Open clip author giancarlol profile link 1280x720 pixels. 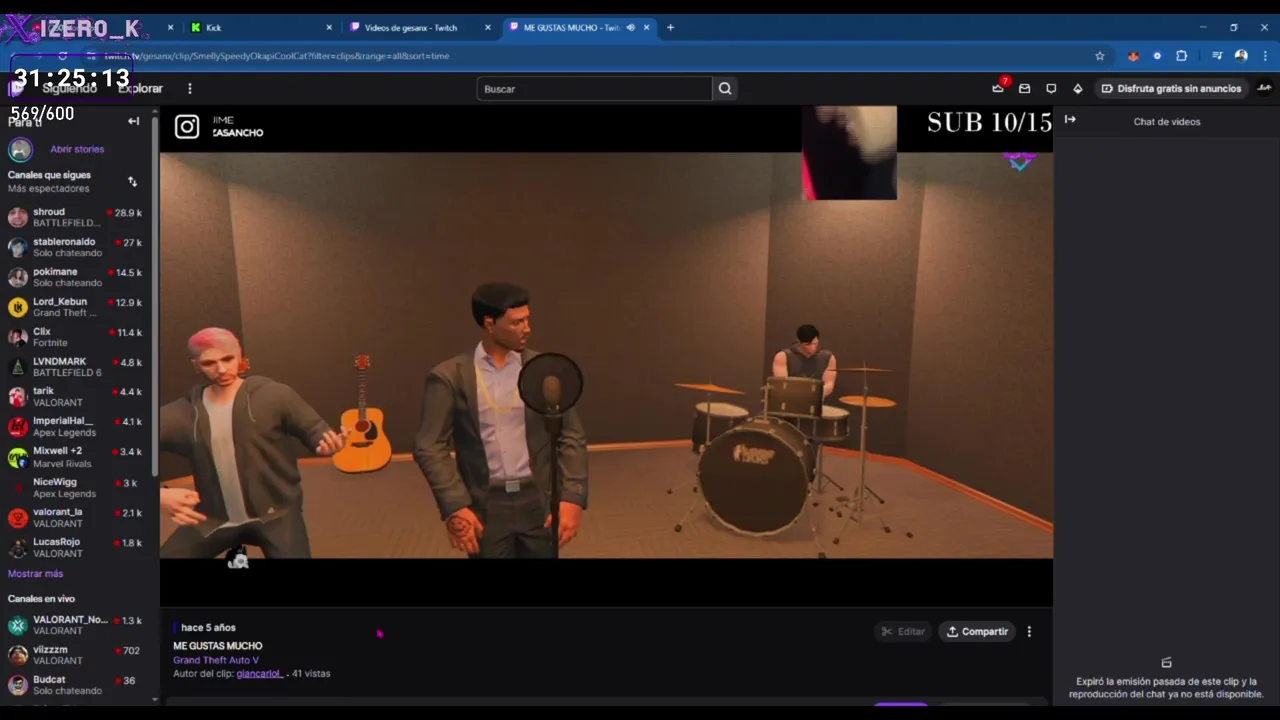tap(260, 674)
